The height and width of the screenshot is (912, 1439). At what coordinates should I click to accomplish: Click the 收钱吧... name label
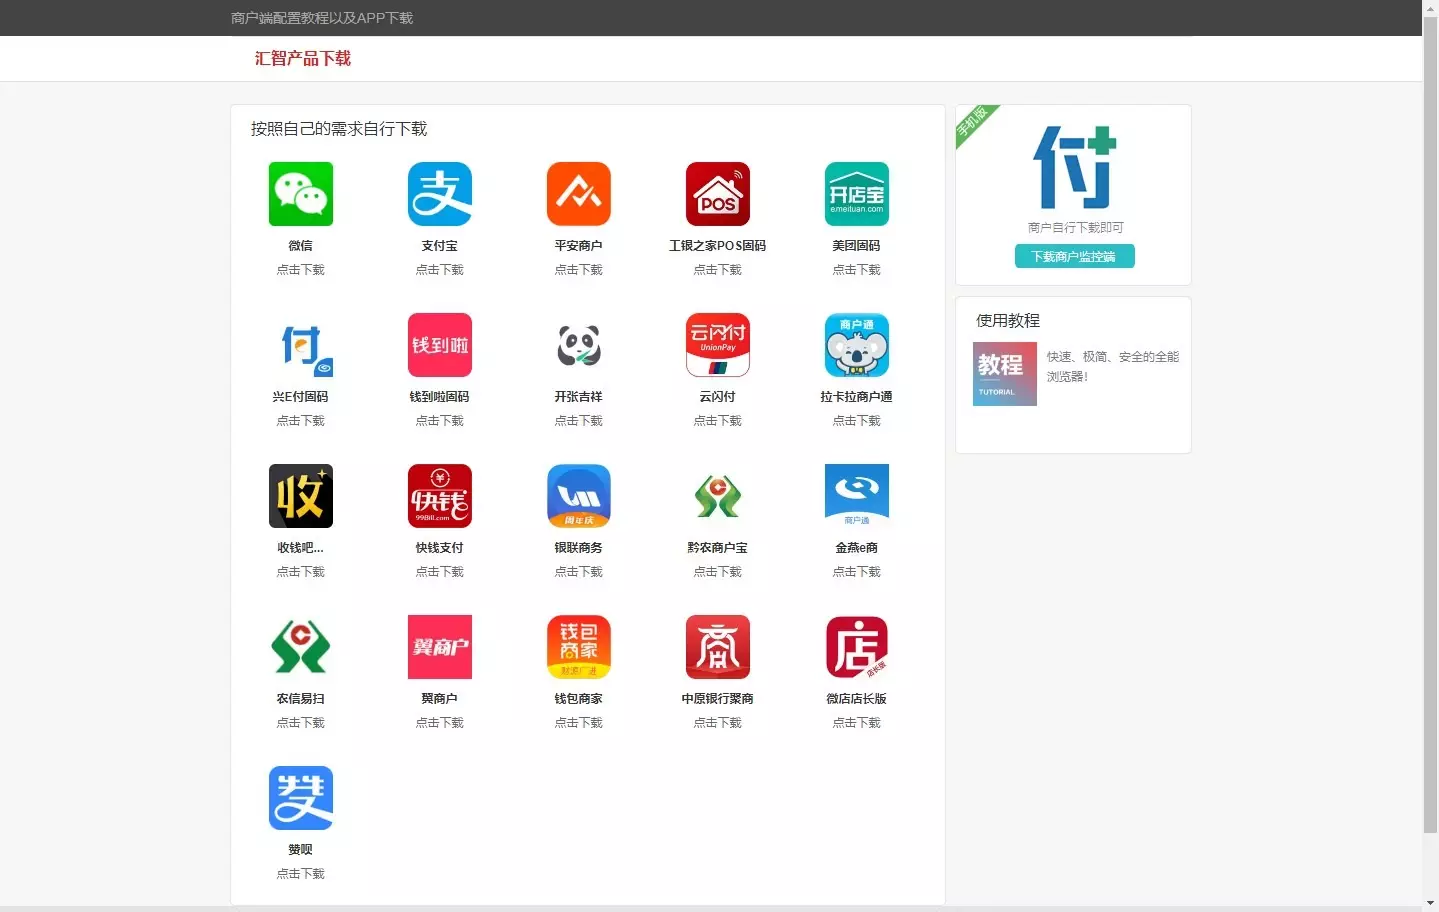(x=300, y=548)
